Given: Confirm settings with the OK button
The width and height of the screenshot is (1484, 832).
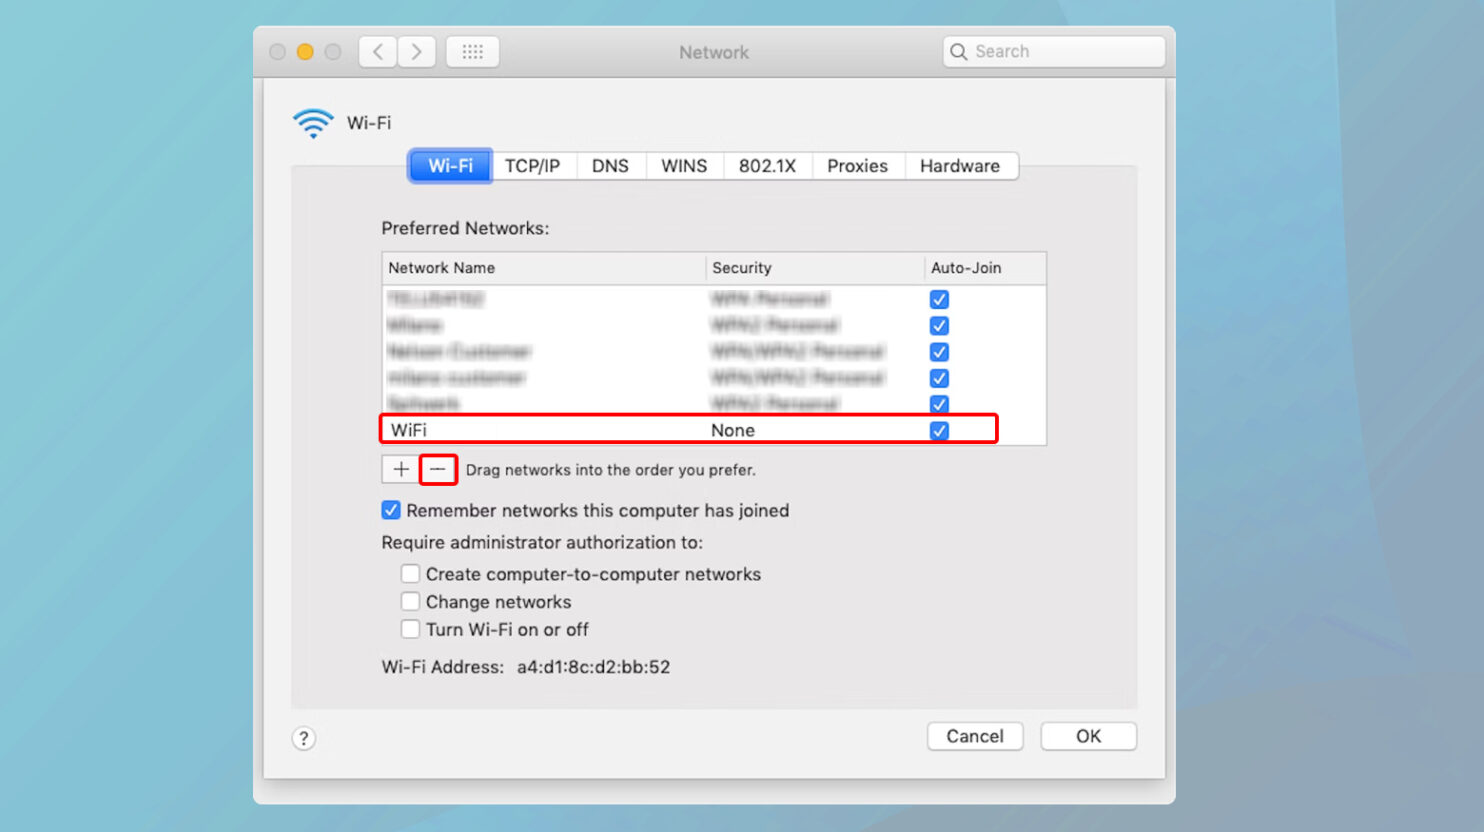Looking at the screenshot, I should [1088, 736].
